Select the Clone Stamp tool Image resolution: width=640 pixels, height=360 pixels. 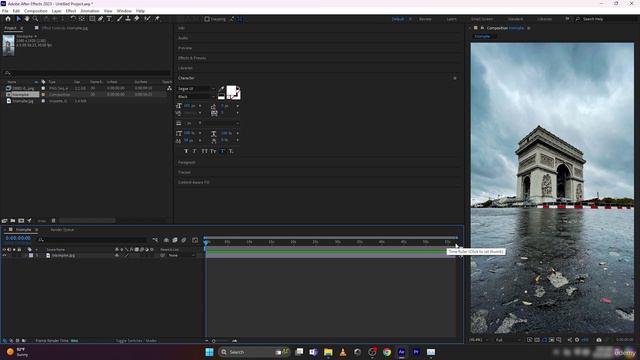(x=128, y=19)
